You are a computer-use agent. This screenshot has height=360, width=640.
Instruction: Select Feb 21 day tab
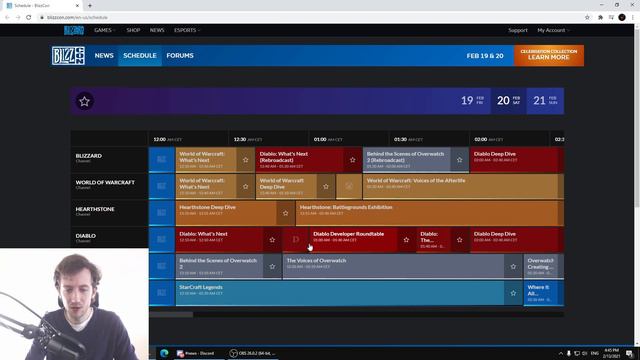[x=545, y=100]
